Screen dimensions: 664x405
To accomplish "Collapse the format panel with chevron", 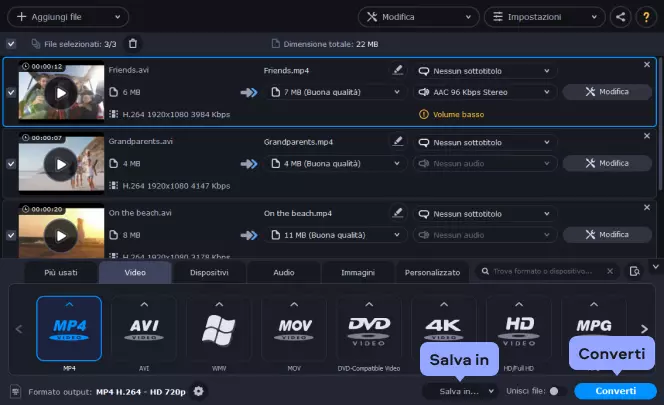I will coord(656,267).
